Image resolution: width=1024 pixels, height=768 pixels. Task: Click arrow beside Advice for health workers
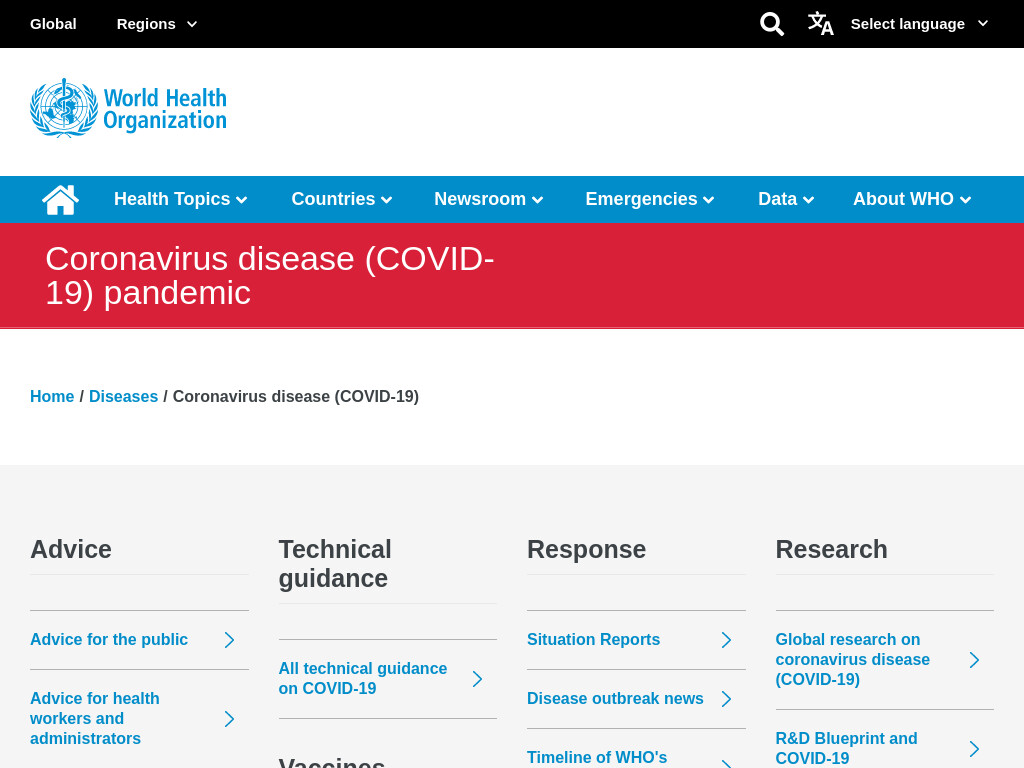pos(229,719)
